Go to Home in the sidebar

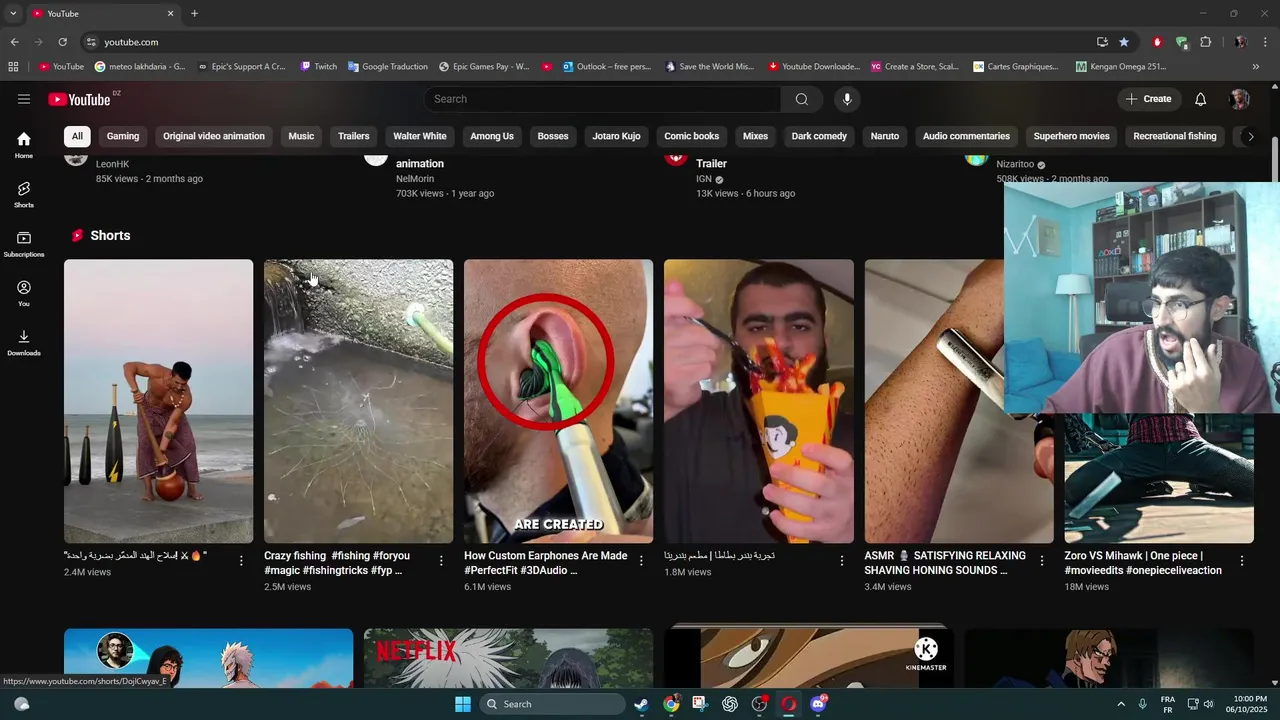24,145
